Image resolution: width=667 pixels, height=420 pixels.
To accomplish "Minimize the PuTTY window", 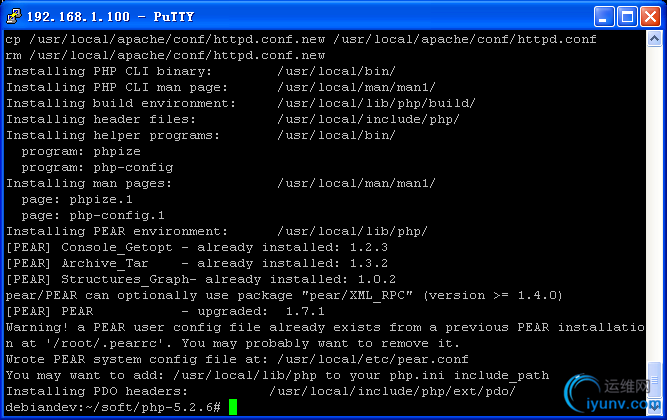I will 604,17.
